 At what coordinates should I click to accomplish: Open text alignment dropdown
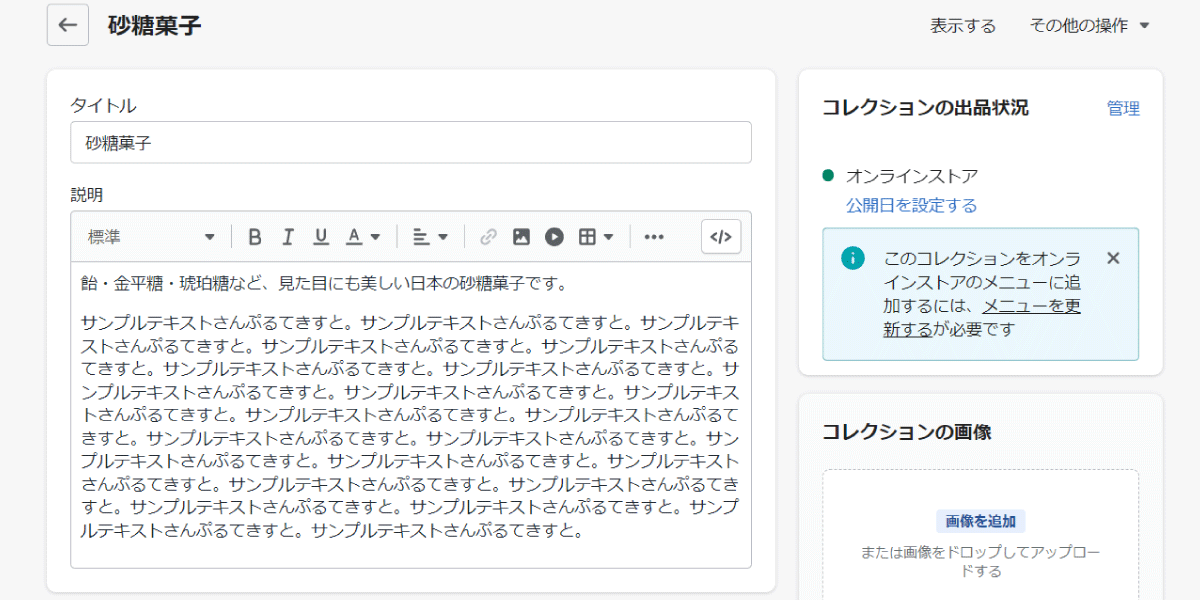(431, 237)
